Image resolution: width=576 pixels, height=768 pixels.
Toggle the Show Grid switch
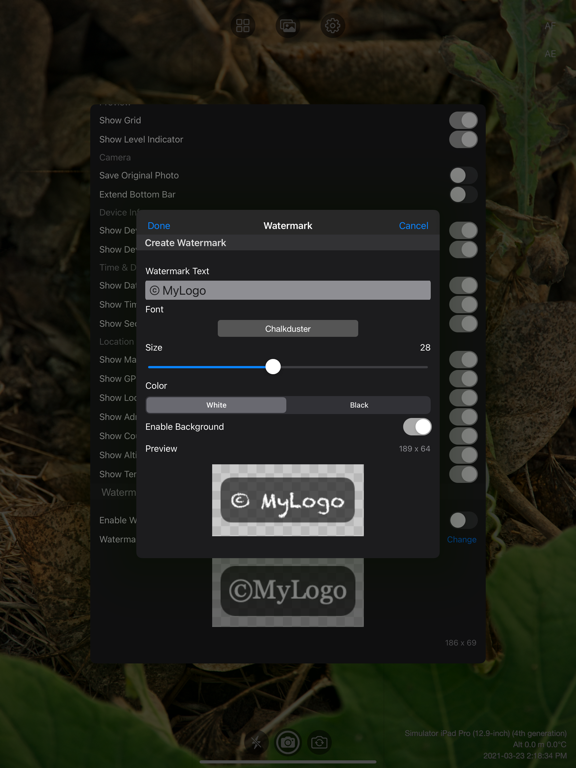coord(463,120)
